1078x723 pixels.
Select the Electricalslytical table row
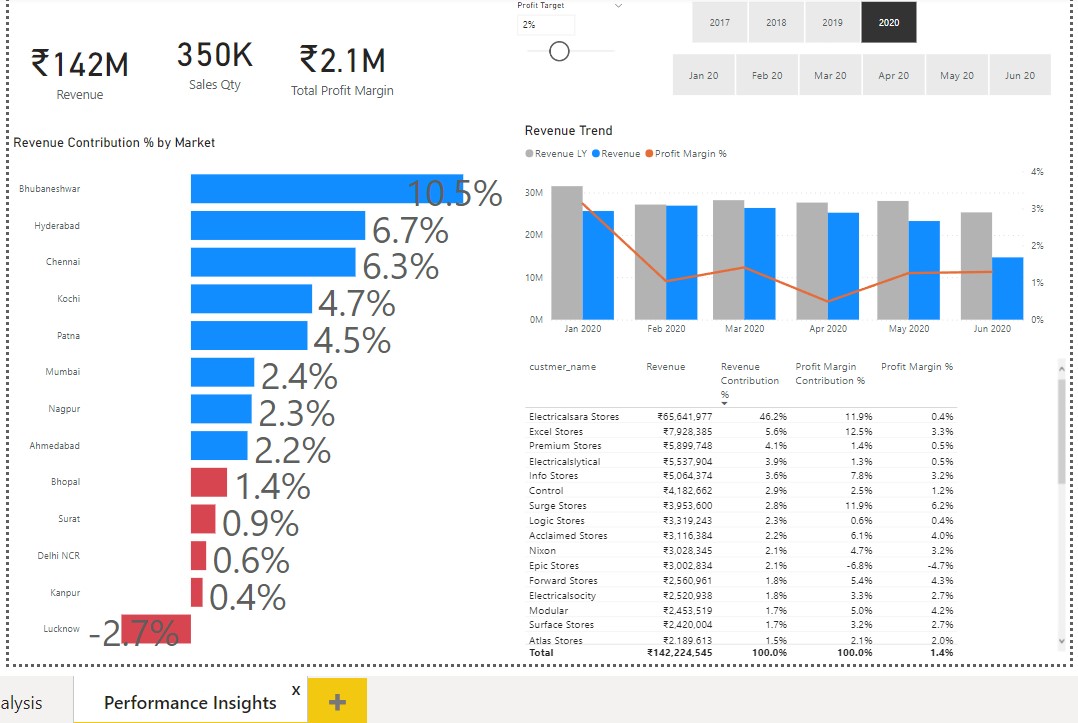(x=741, y=461)
